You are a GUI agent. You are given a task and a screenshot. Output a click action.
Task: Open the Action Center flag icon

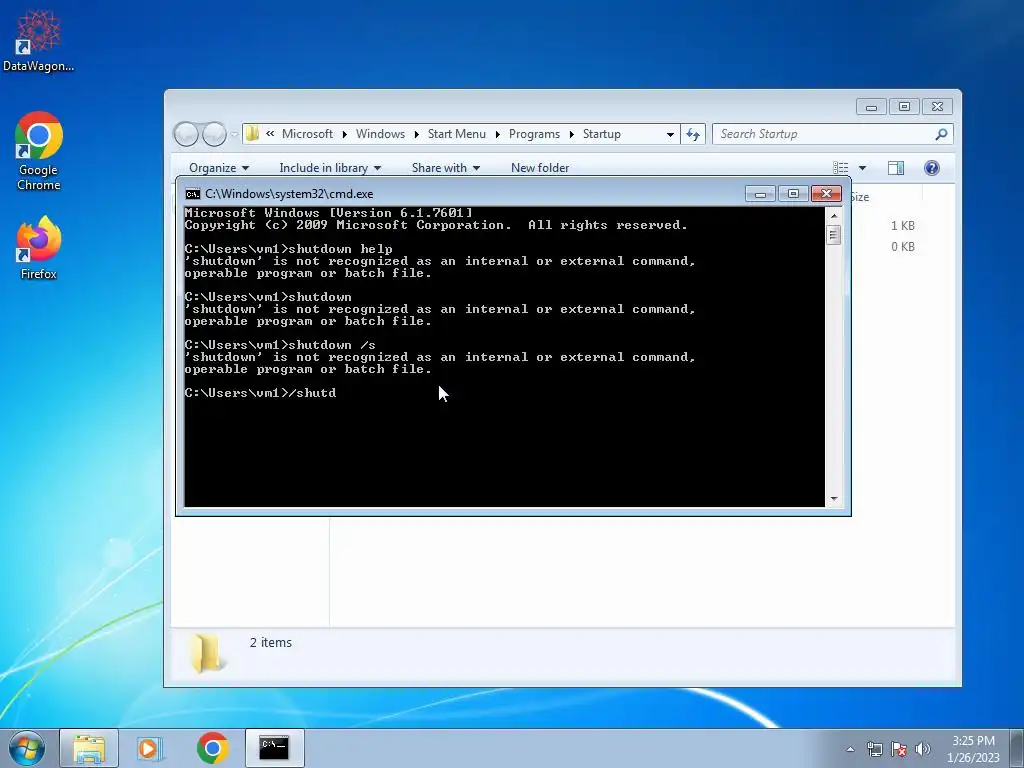click(899, 749)
